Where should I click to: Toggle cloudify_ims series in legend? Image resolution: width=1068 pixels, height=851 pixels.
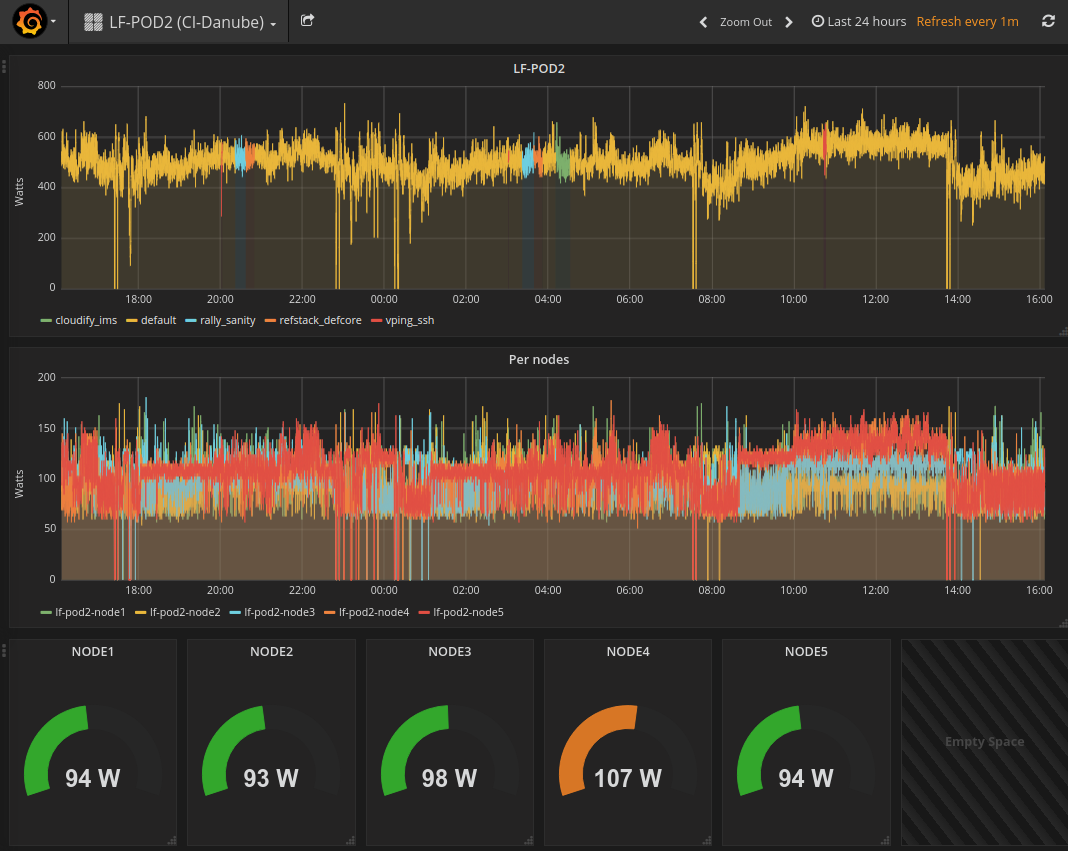pos(85,321)
